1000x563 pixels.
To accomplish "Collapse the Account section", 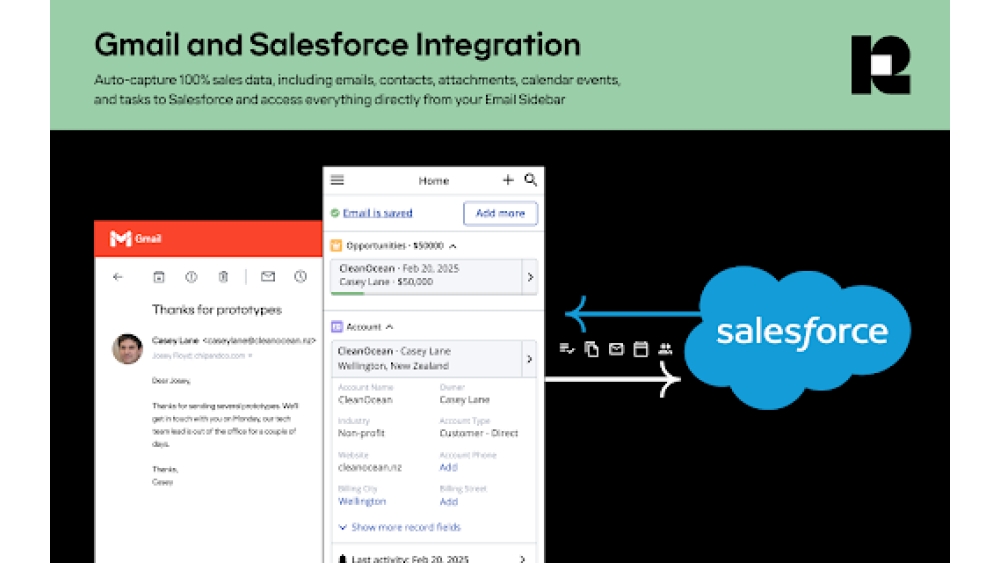I will point(389,327).
